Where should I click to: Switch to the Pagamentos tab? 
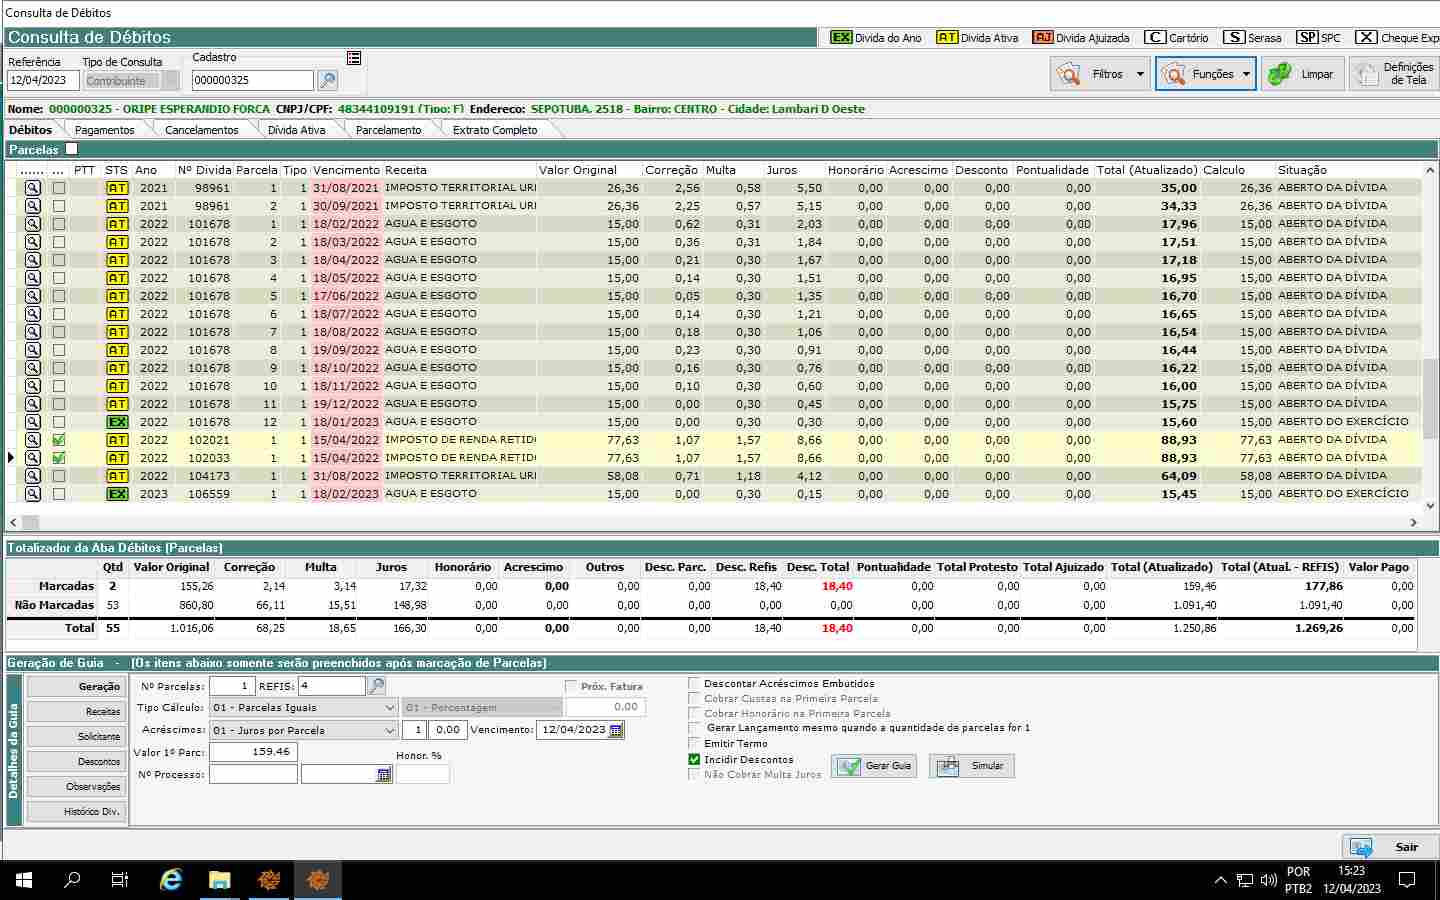(x=104, y=130)
